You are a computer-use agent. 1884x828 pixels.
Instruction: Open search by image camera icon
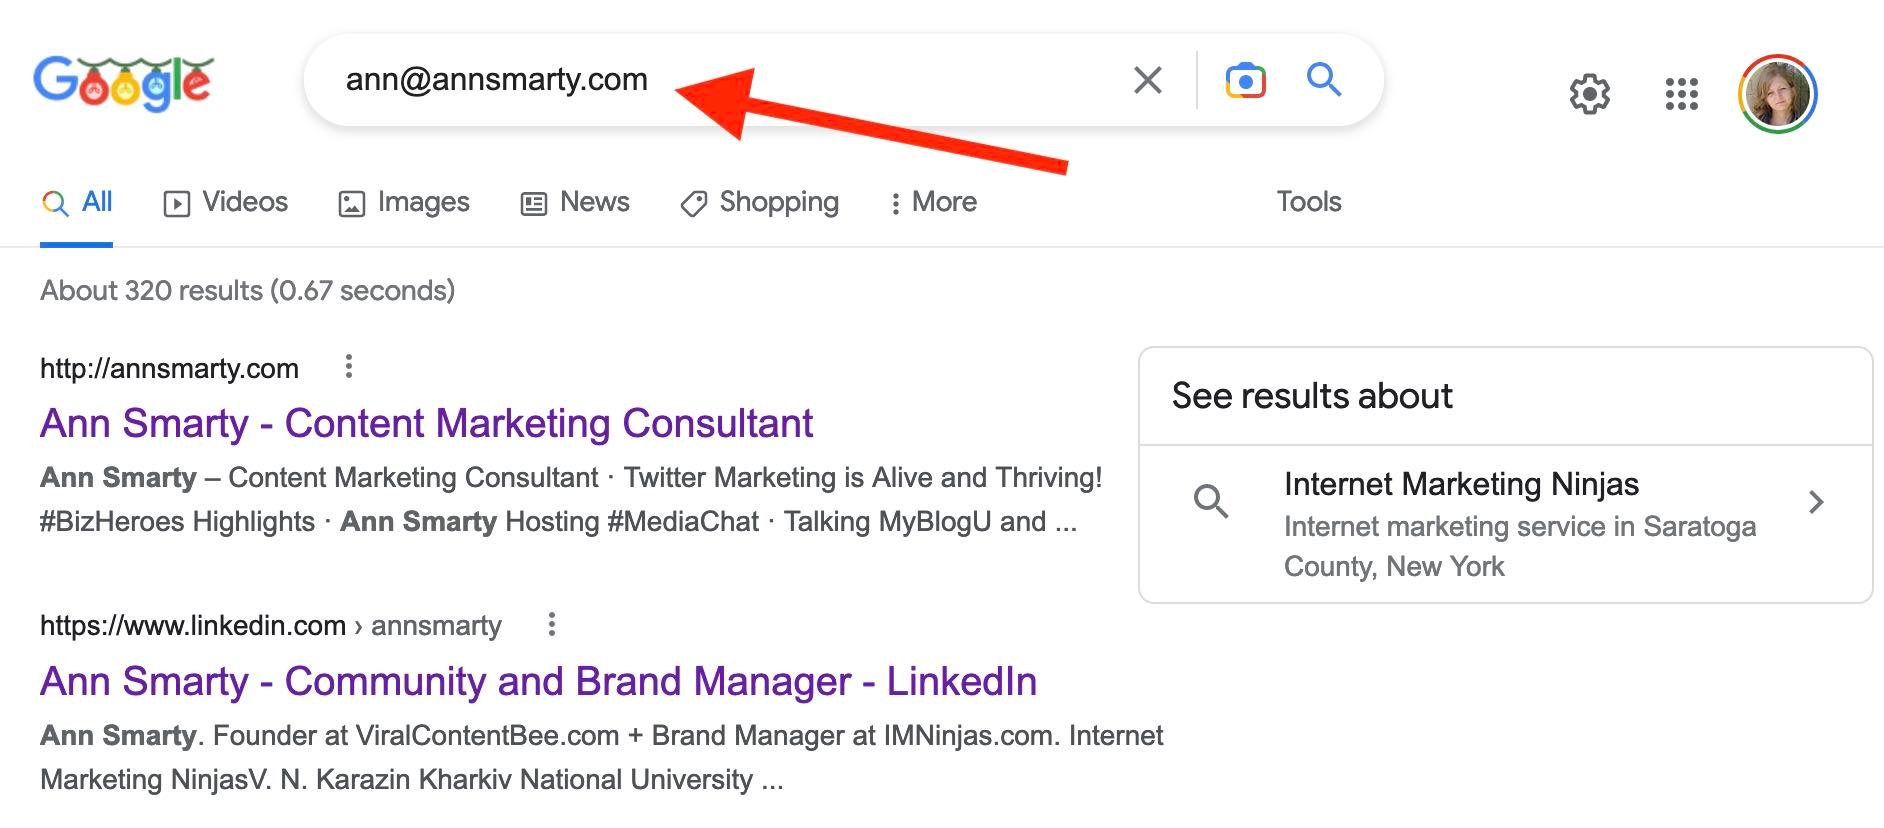(x=1245, y=80)
